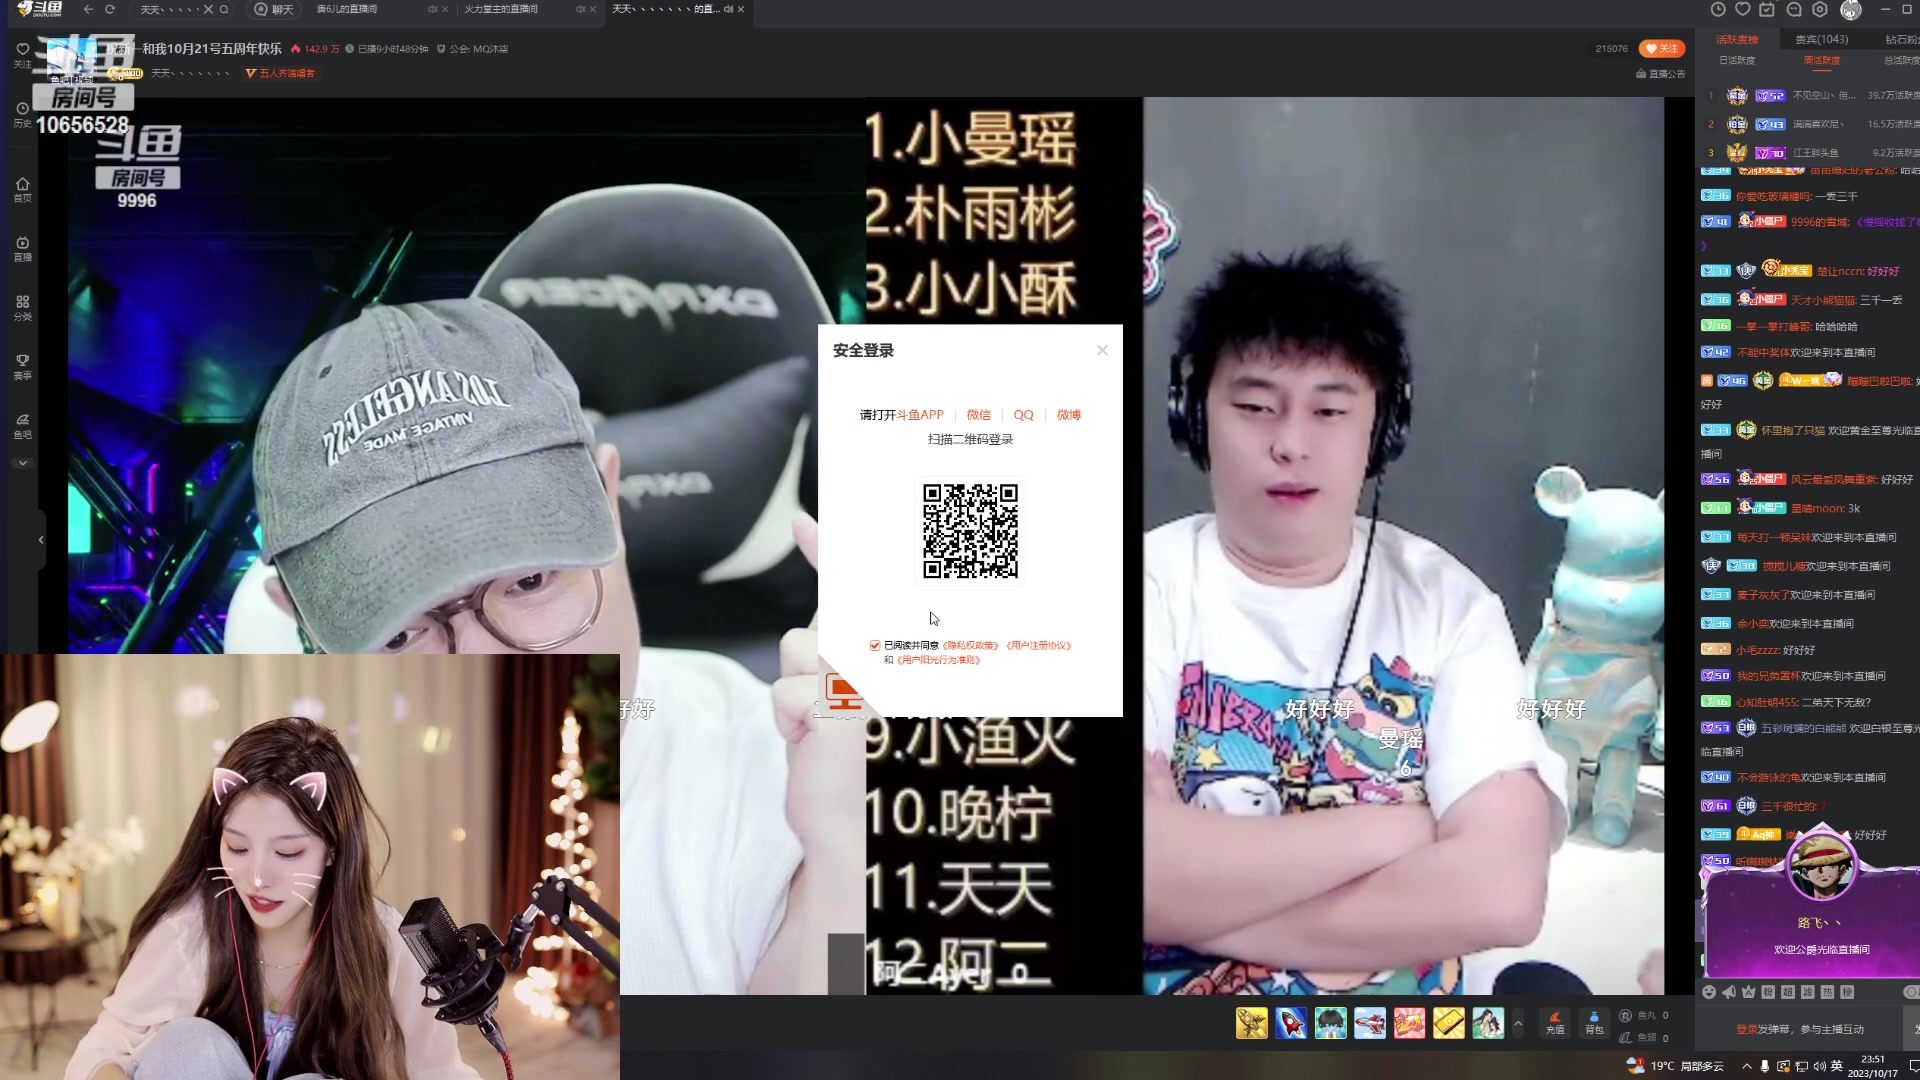Image resolution: width=1920 pixels, height=1080 pixels.
Task: Open volume control in system tray
Action: [x=1818, y=1066]
